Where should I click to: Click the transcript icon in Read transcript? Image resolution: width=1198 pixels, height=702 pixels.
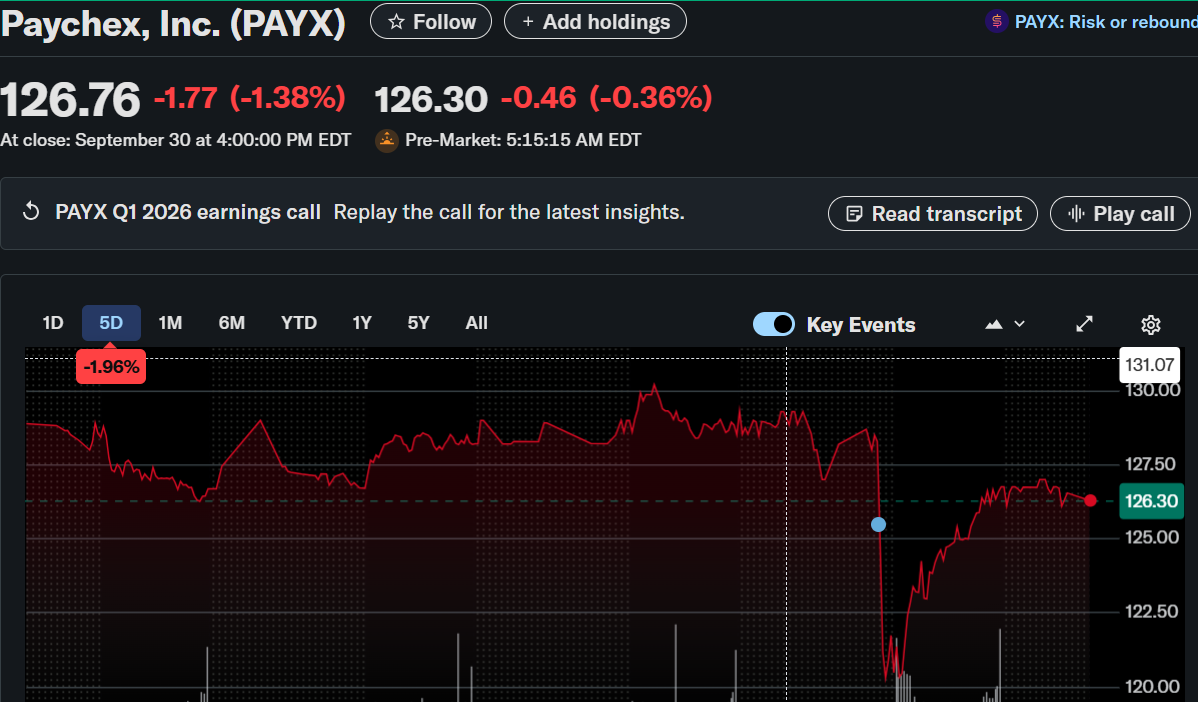point(854,214)
